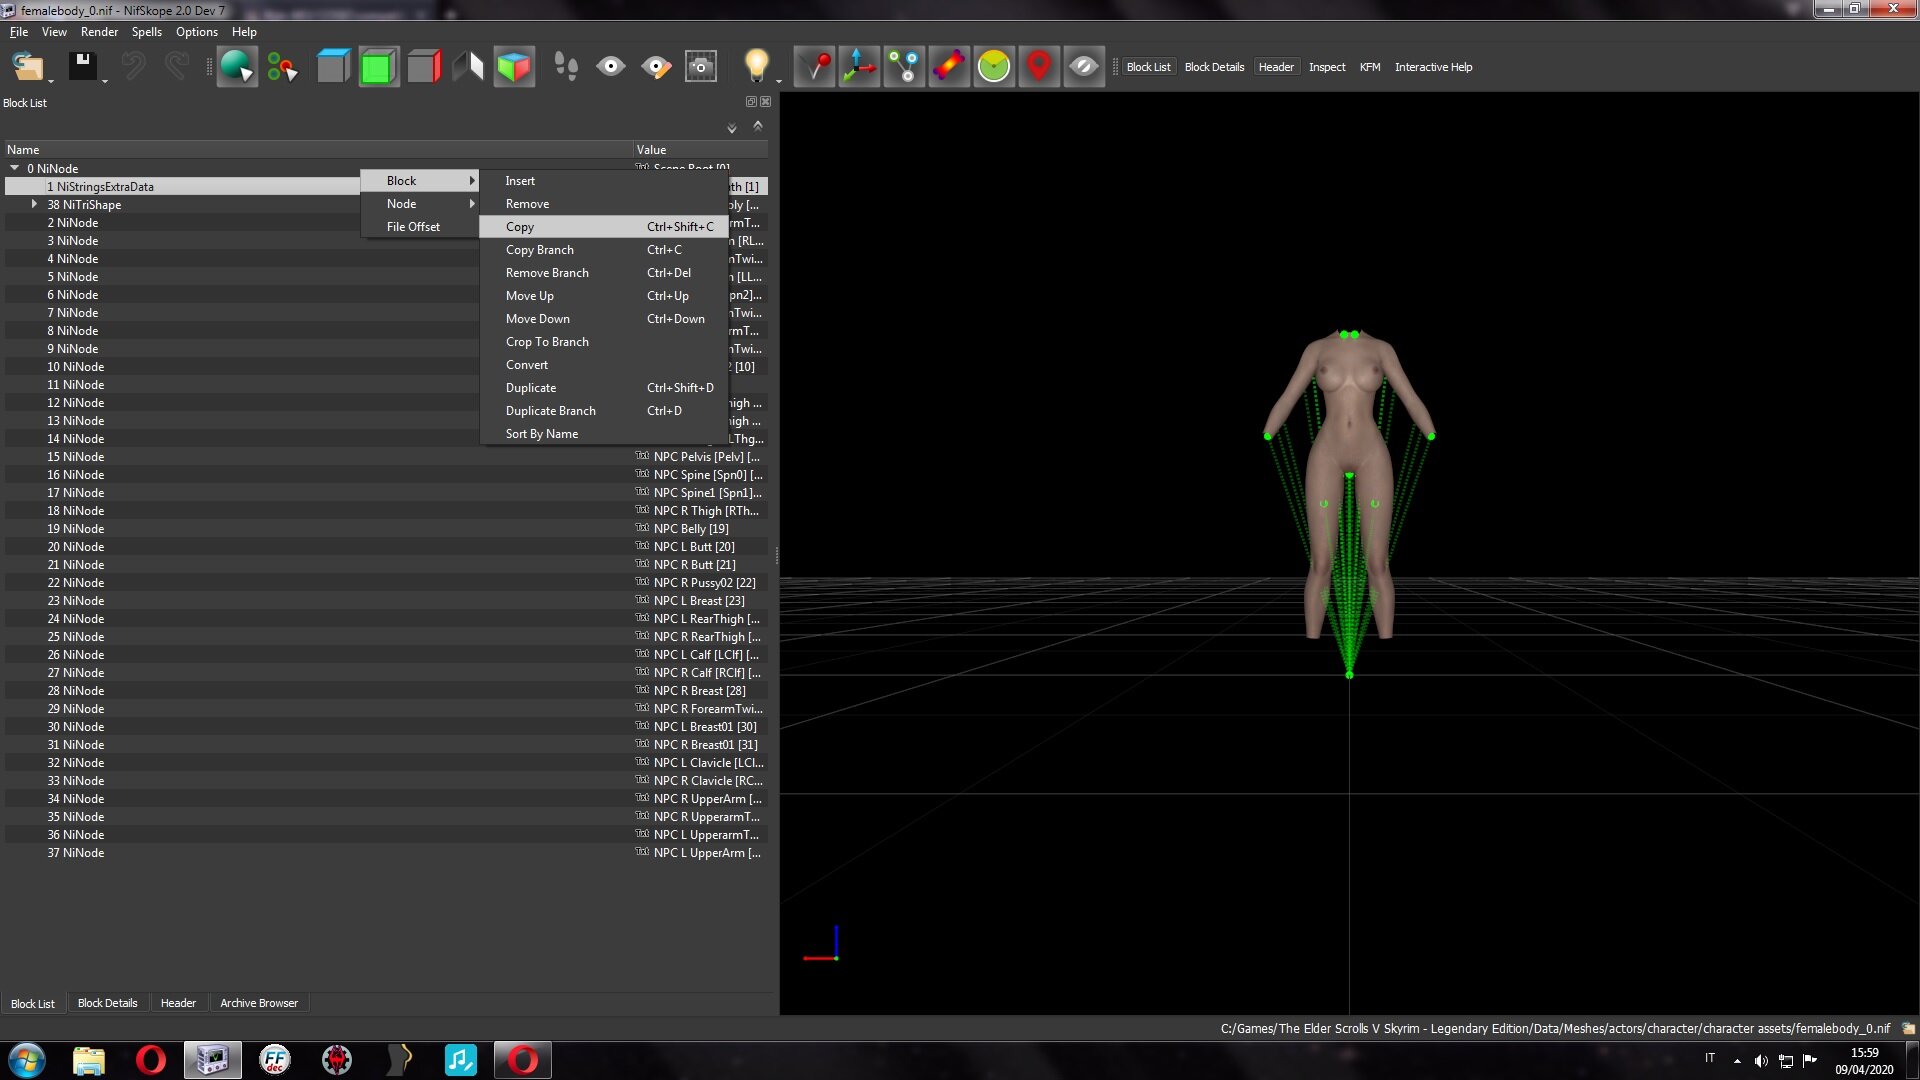The width and height of the screenshot is (1920, 1080).
Task: Select the walk mode footprints icon
Action: pyautogui.click(x=566, y=67)
